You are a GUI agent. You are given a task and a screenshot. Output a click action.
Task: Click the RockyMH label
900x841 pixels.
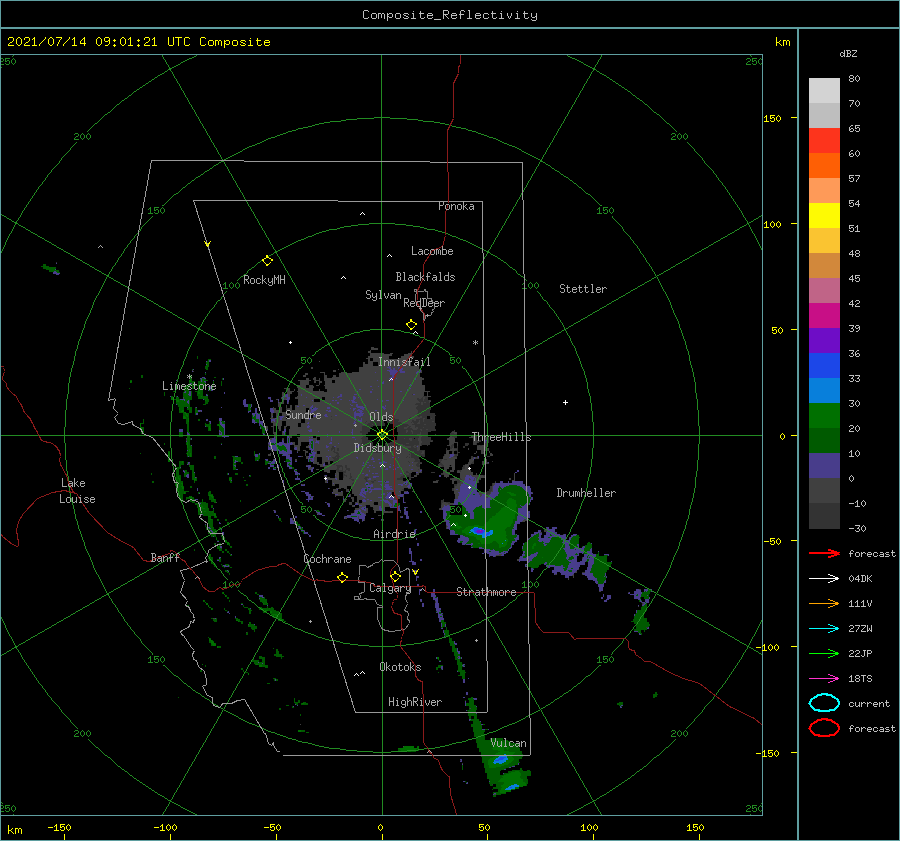264,280
